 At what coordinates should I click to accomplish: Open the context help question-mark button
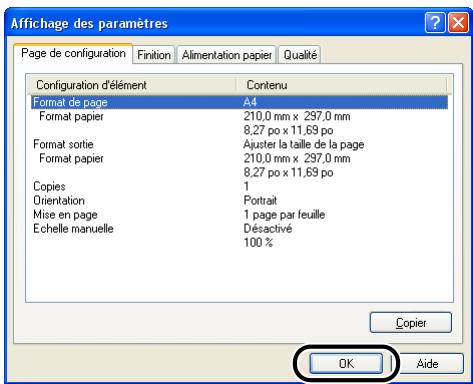point(435,23)
